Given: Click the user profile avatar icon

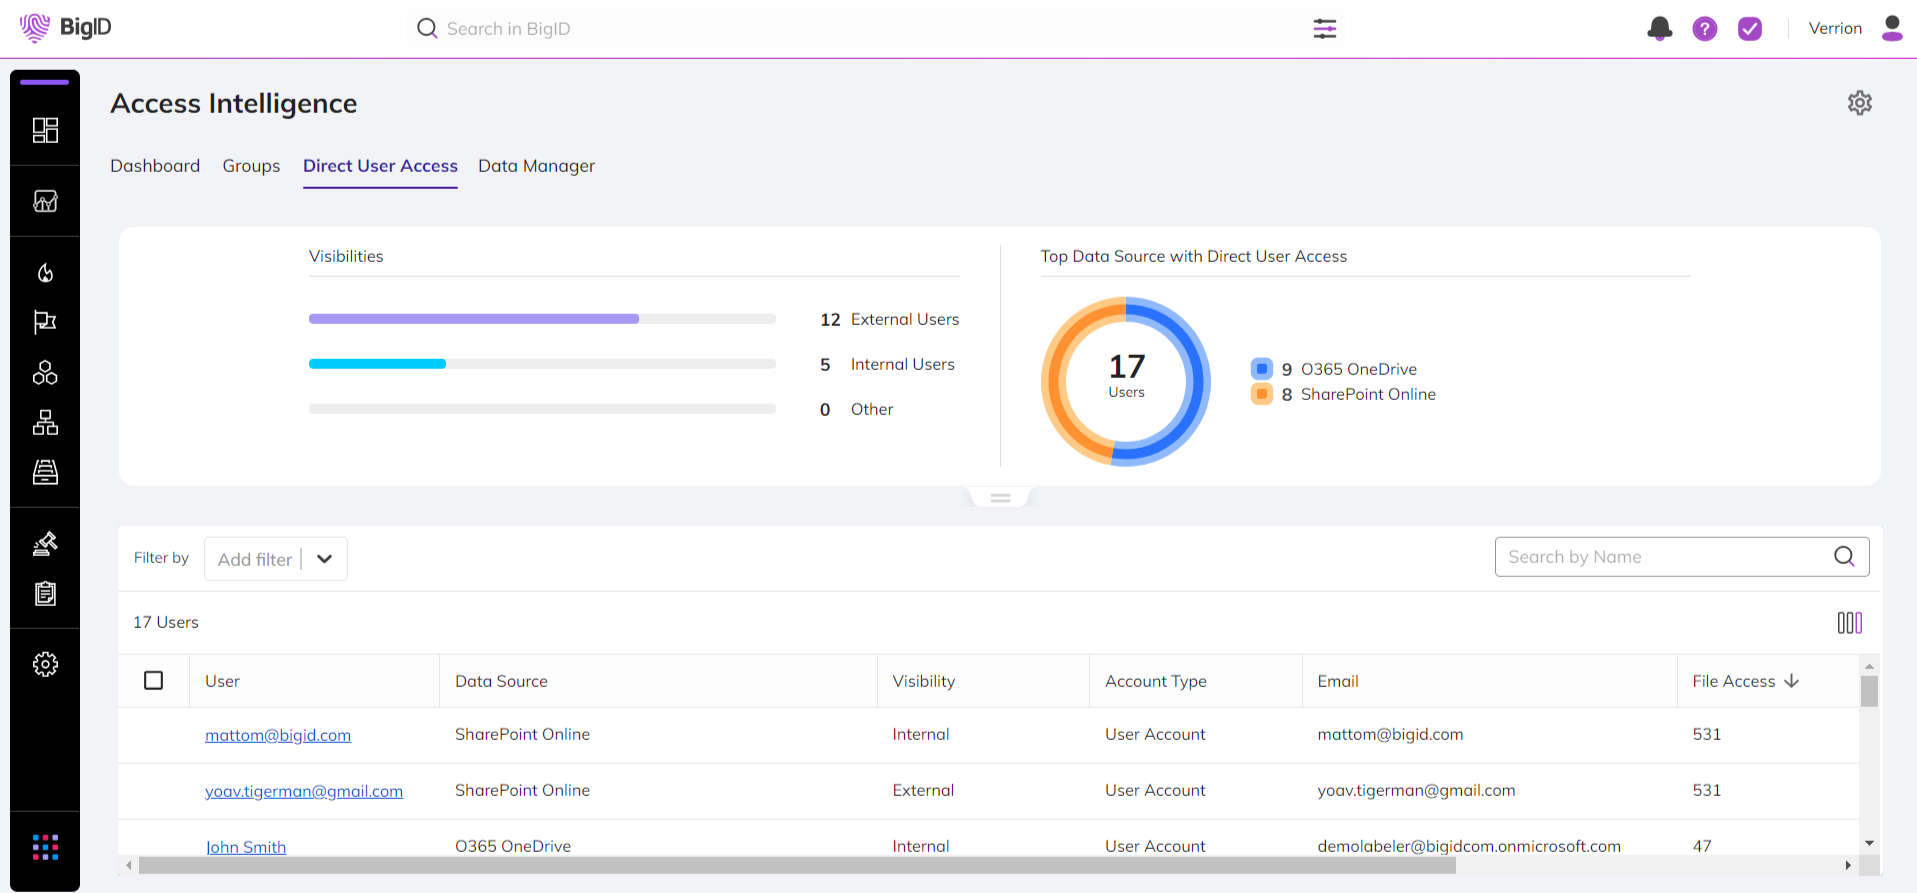Looking at the screenshot, I should [1891, 28].
